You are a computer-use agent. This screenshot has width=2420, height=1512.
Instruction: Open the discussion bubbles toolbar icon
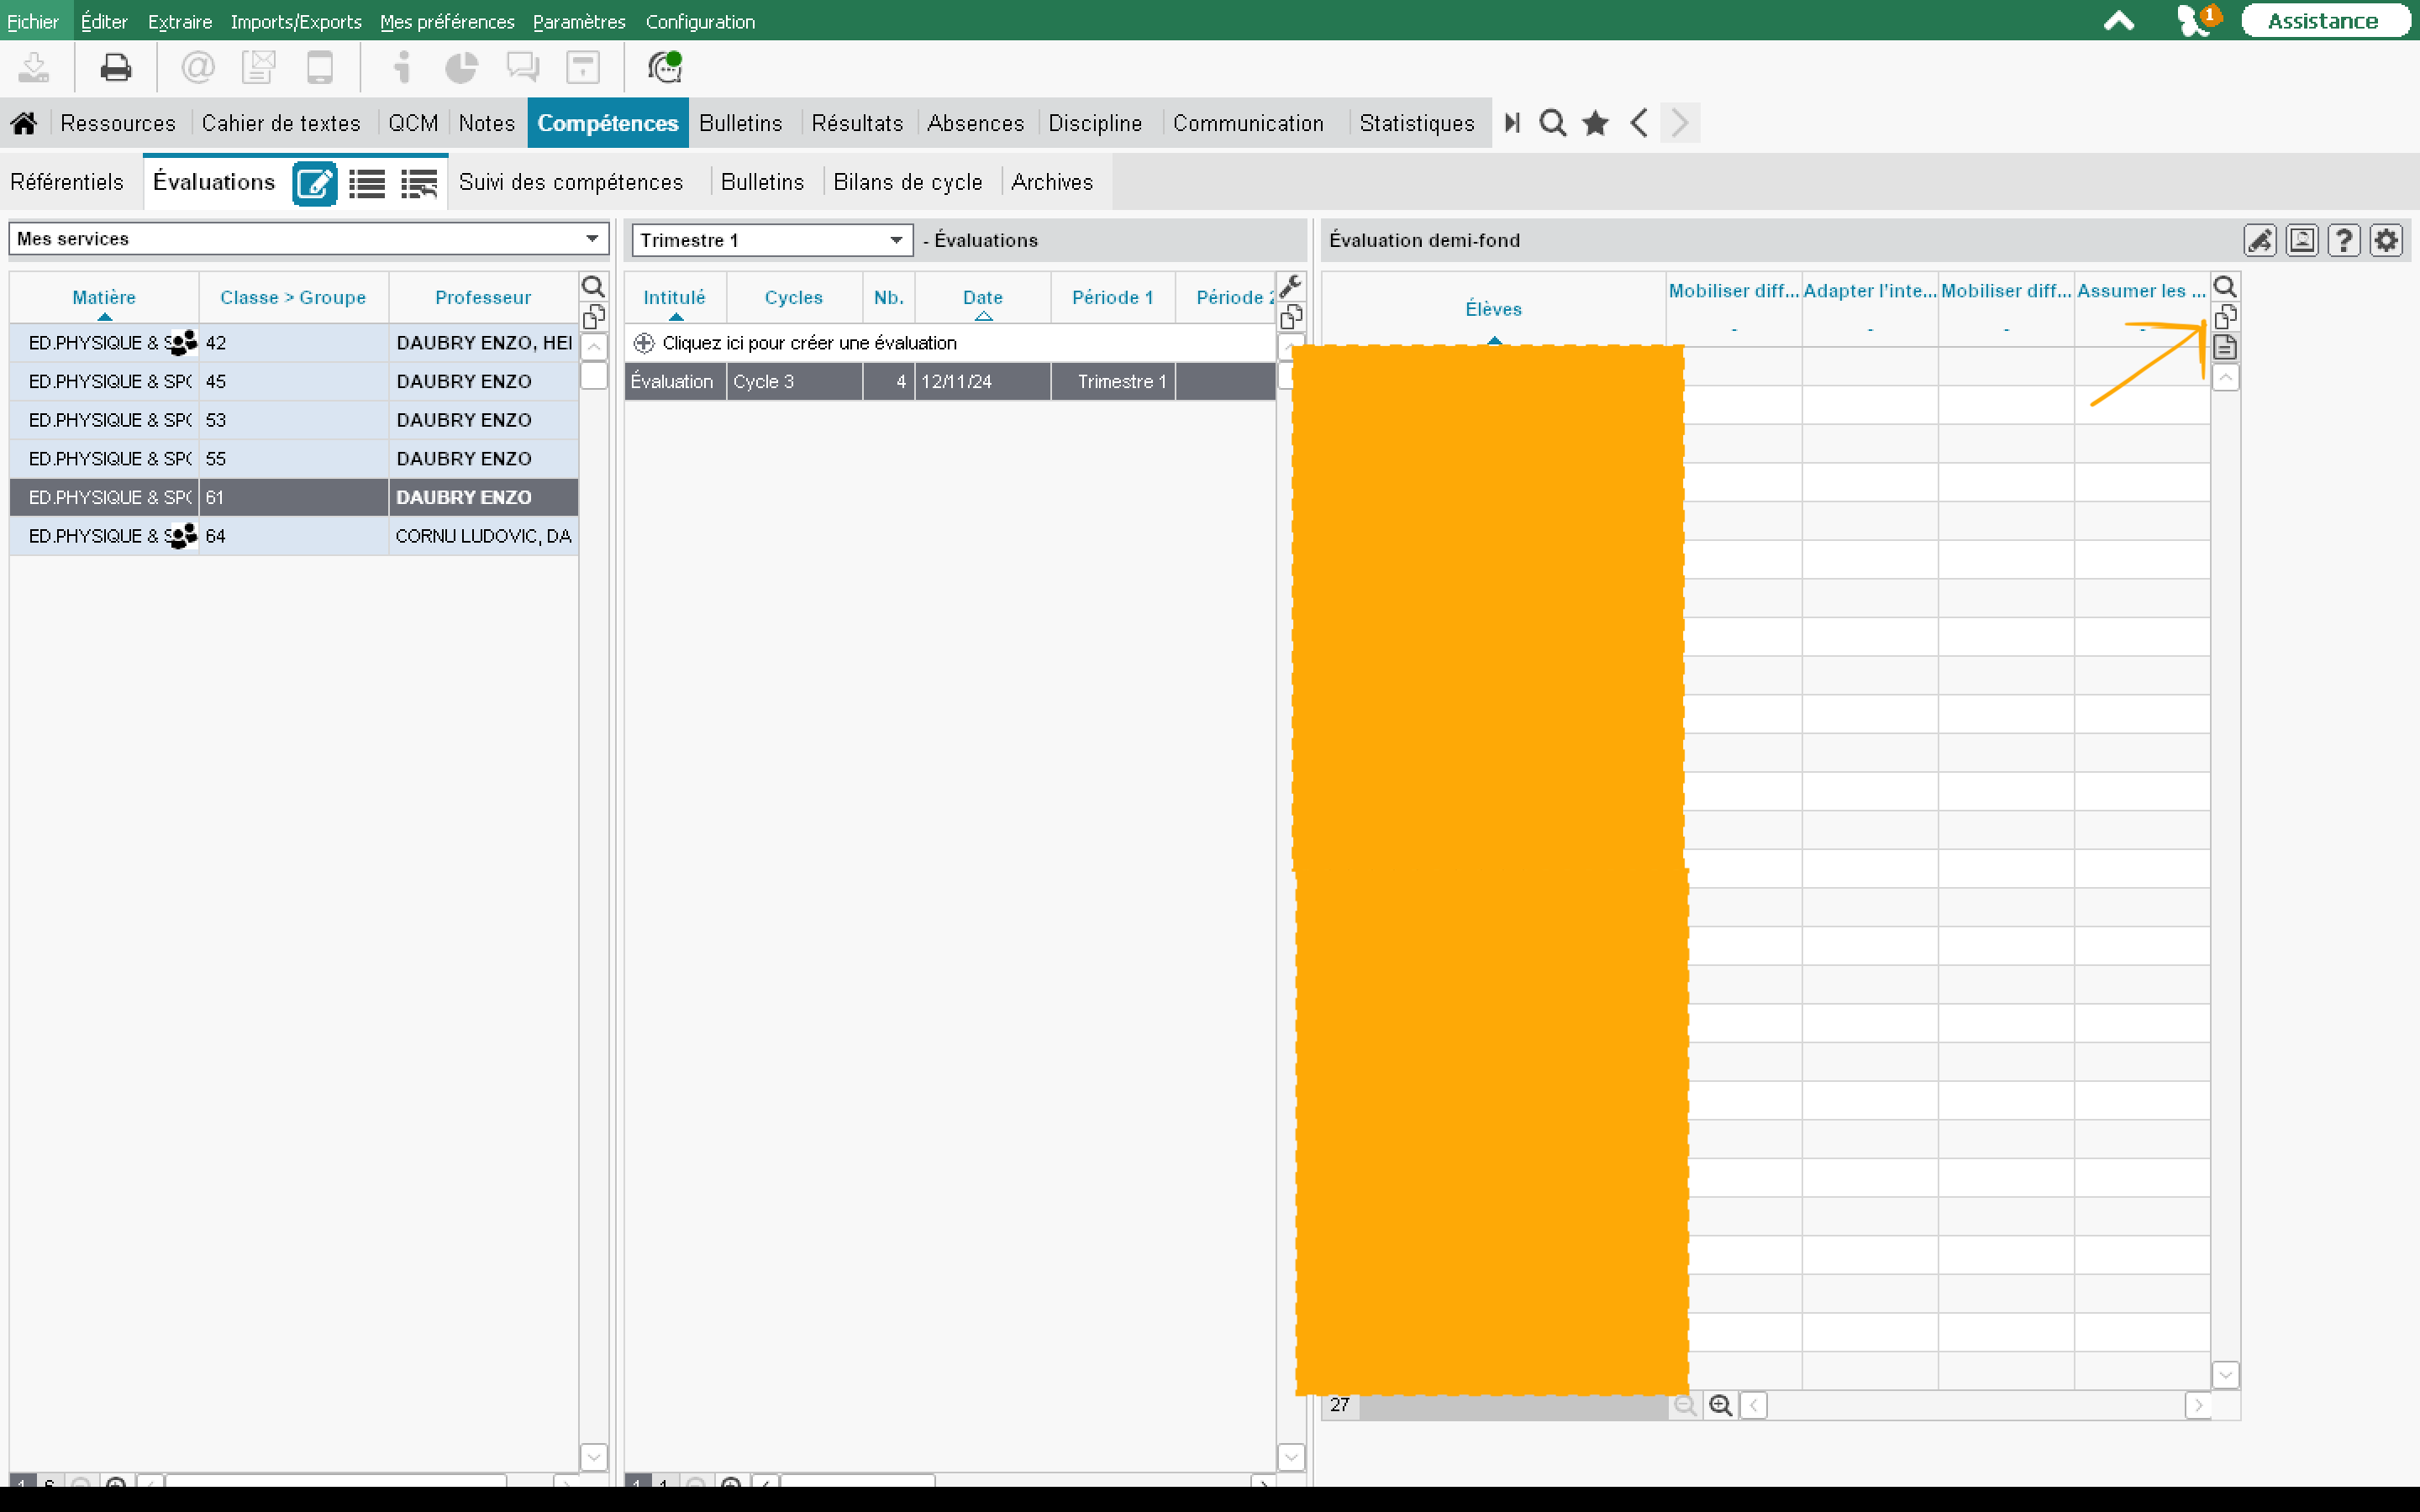coord(522,67)
